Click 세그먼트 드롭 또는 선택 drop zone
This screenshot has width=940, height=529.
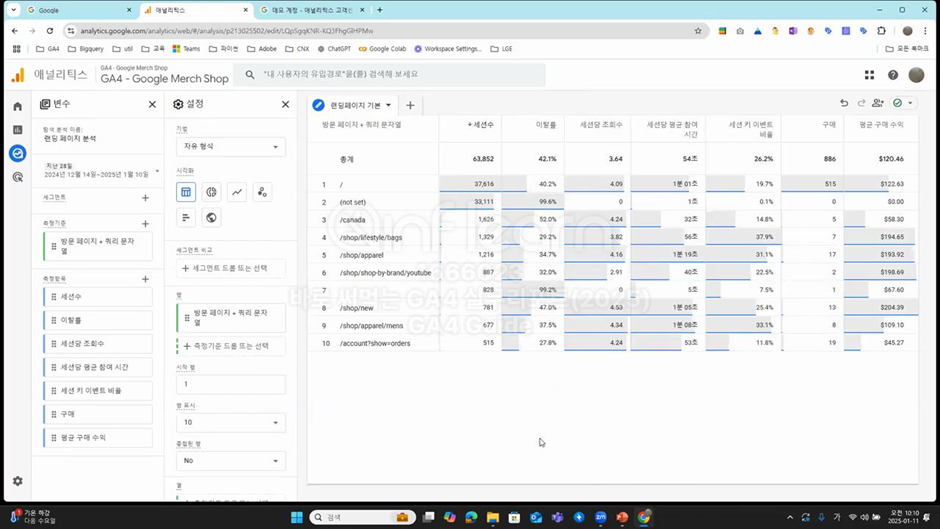(x=231, y=268)
